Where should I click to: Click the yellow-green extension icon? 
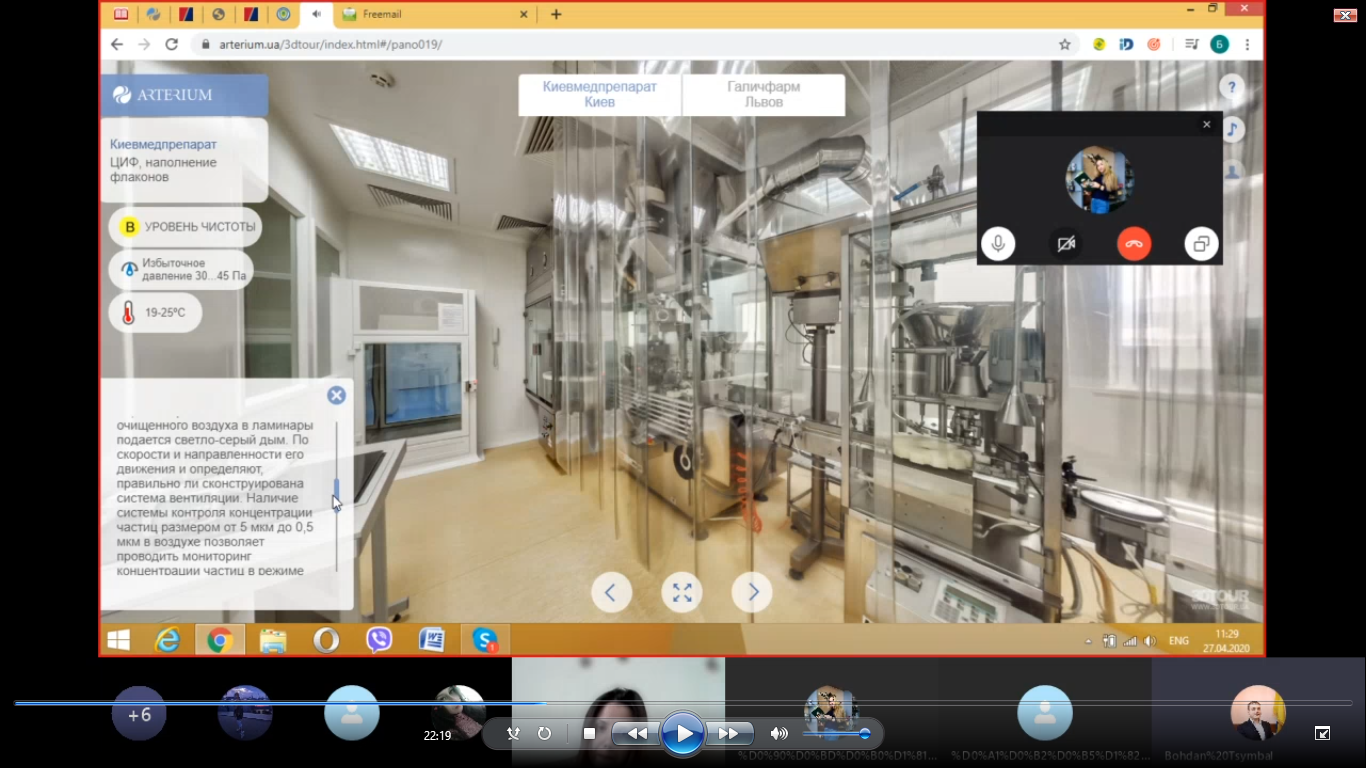point(1099,44)
